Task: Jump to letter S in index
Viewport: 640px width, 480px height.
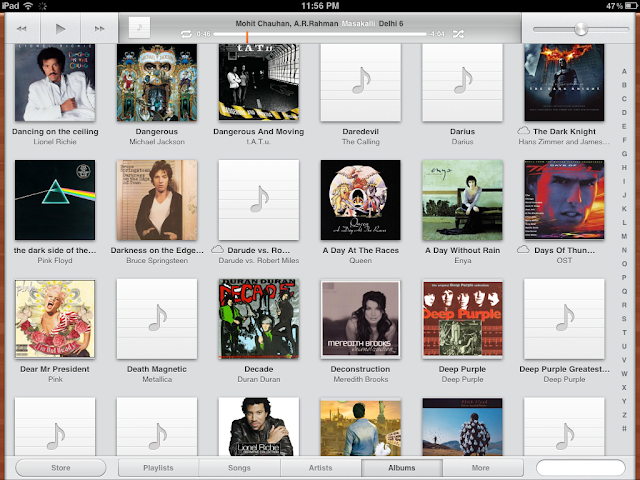Action: pyautogui.click(x=624, y=318)
